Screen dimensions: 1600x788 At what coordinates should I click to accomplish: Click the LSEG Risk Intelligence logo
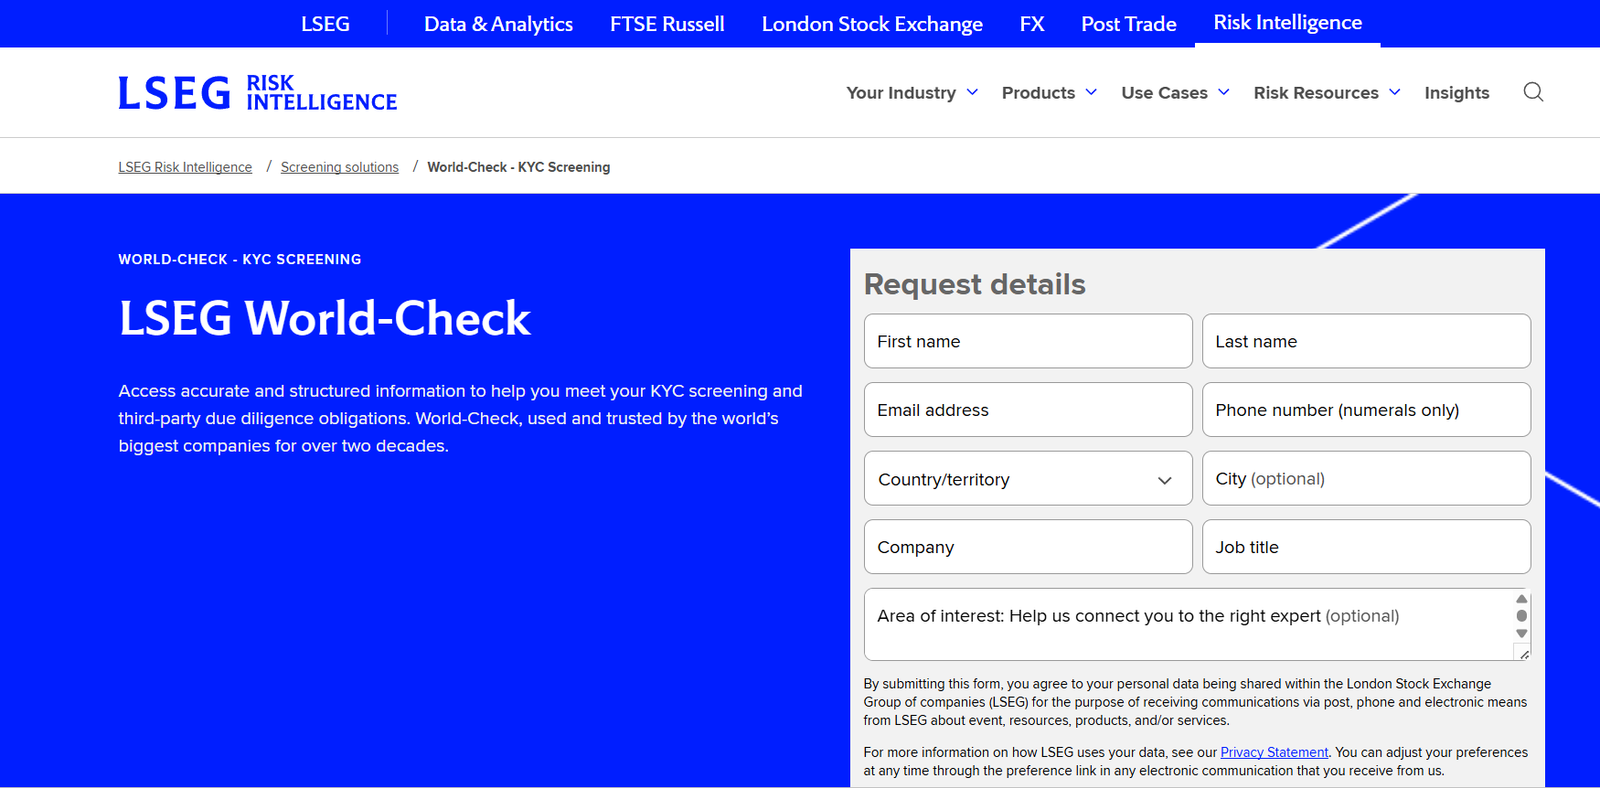point(257,93)
